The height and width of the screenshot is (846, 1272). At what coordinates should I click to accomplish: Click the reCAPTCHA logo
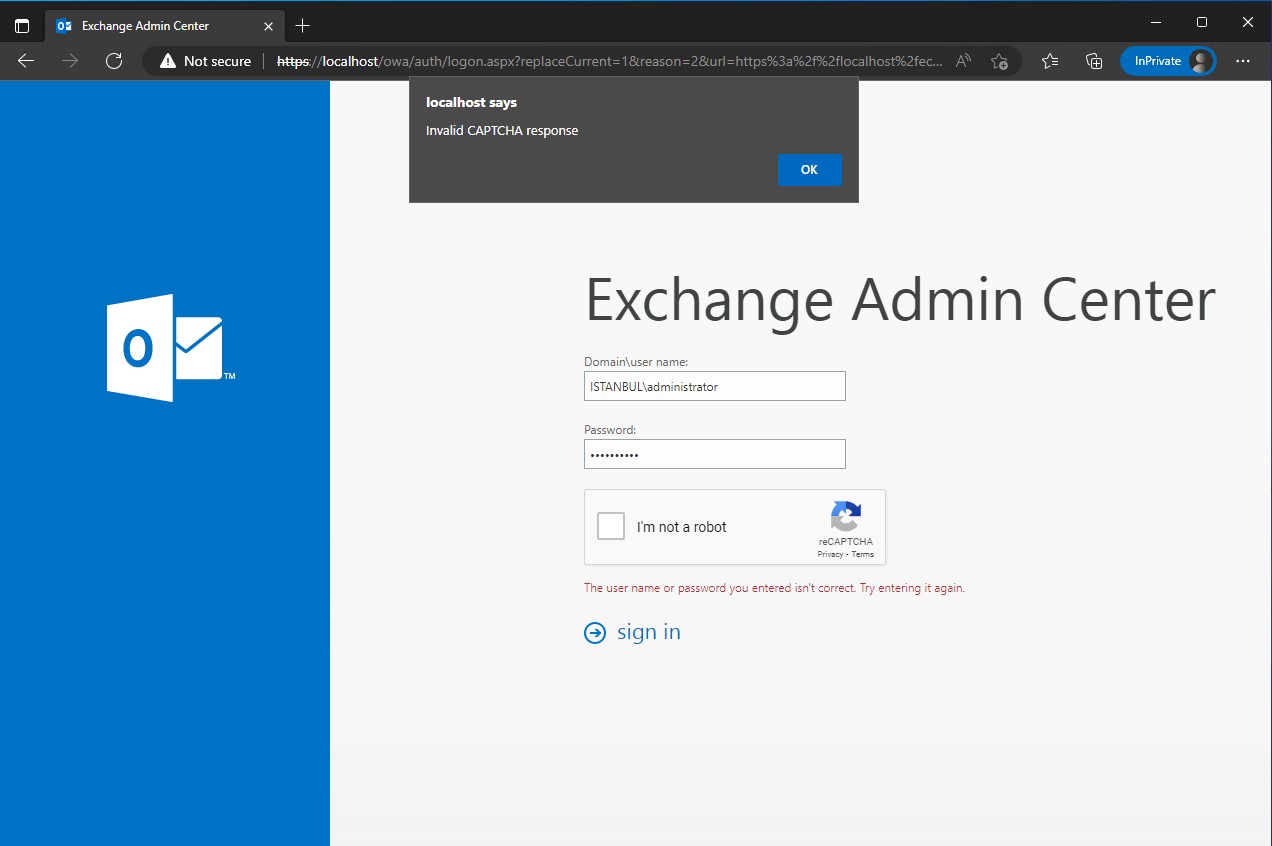click(845, 517)
